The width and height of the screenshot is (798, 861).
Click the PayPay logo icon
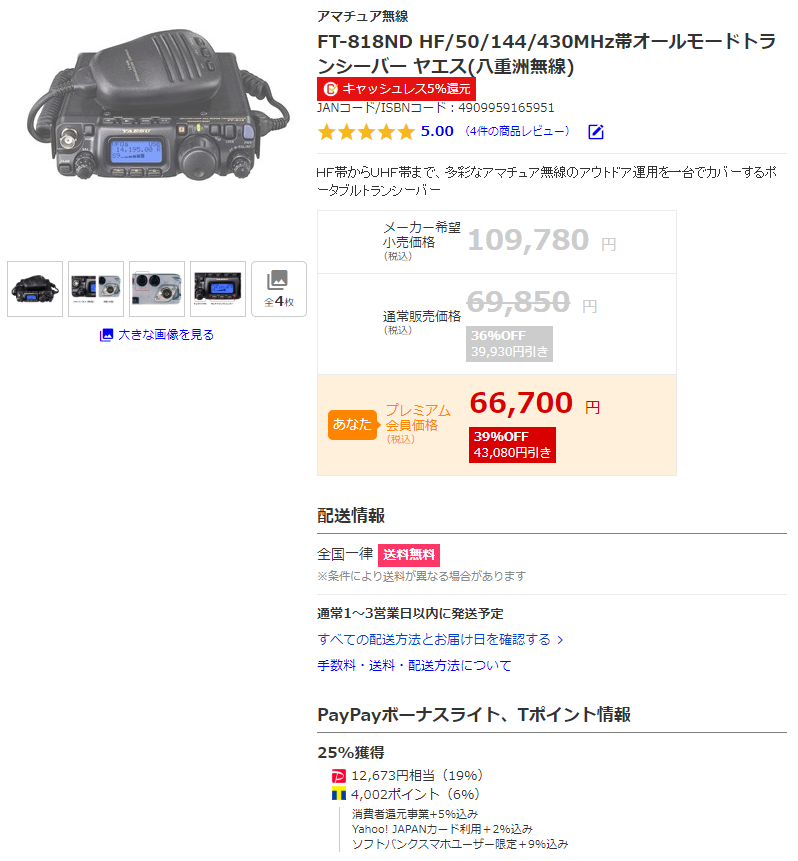(x=339, y=776)
